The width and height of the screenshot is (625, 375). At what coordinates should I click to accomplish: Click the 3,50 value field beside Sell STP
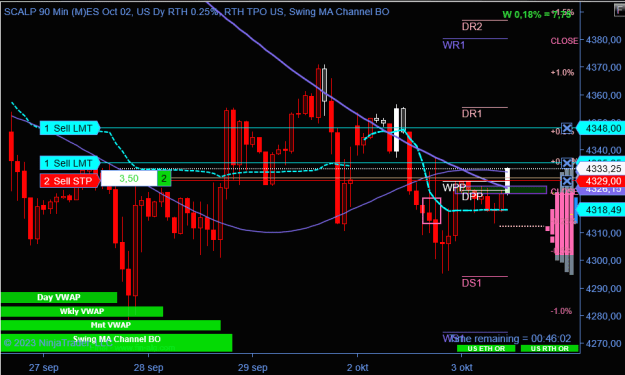coord(129,179)
